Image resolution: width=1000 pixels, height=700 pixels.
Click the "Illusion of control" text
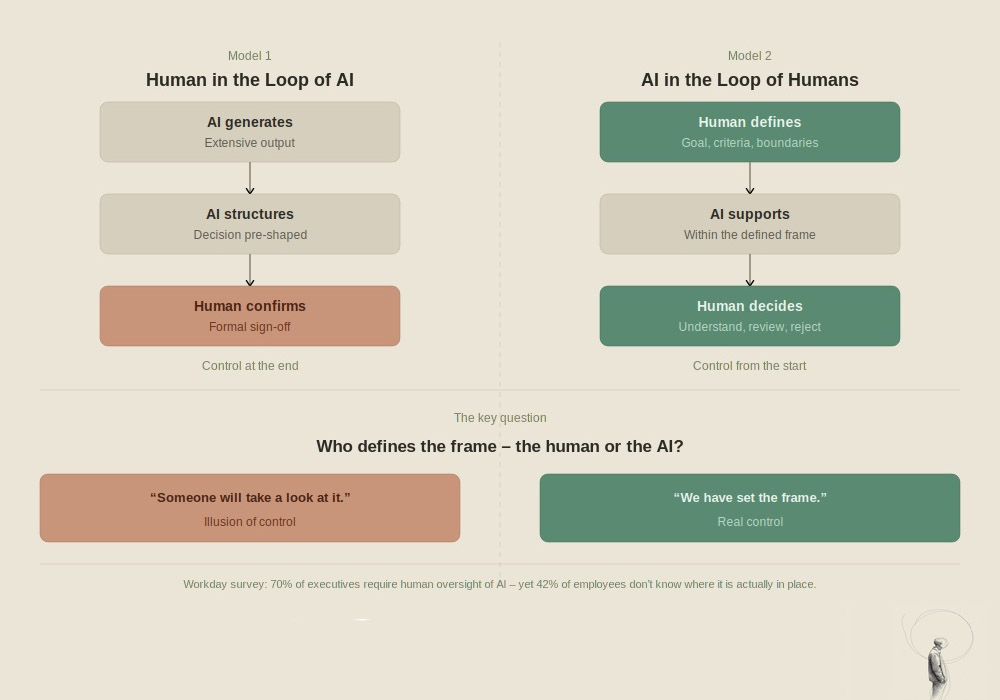pos(250,522)
